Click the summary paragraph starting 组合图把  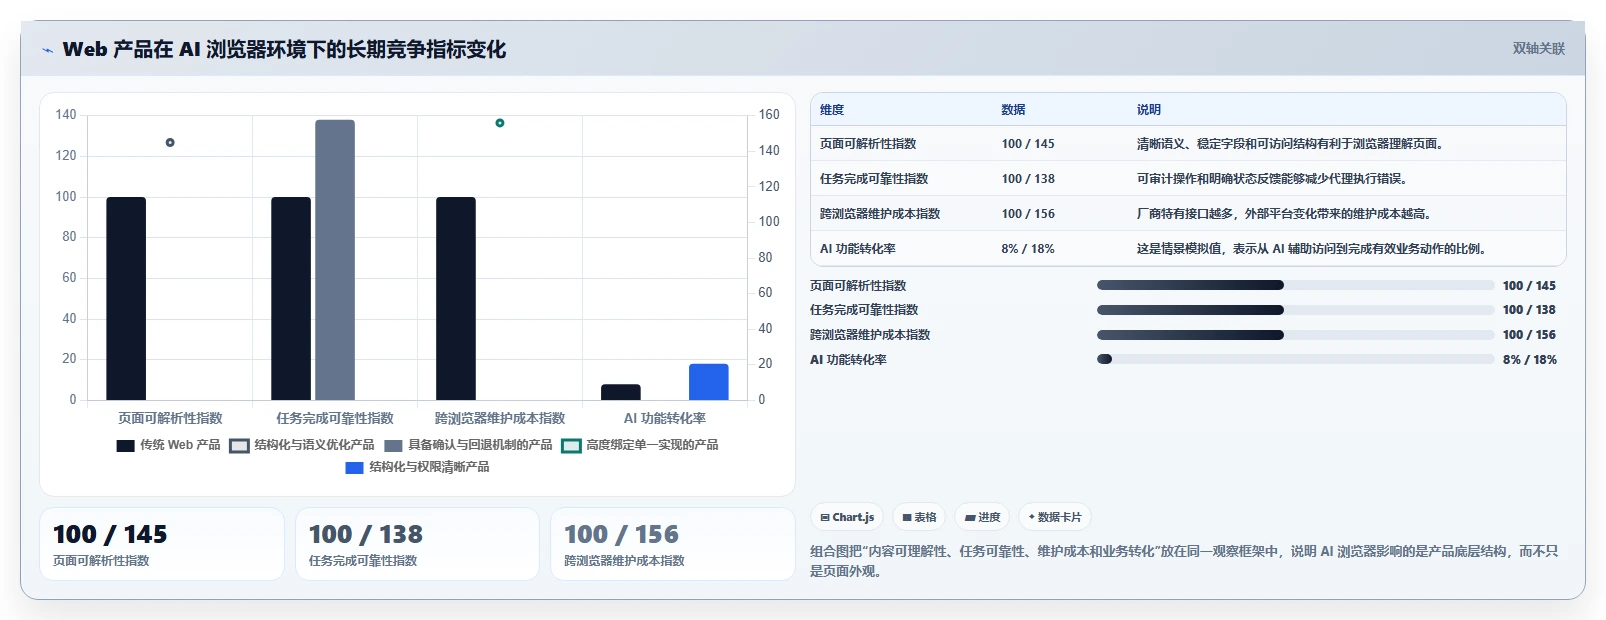pos(1184,561)
